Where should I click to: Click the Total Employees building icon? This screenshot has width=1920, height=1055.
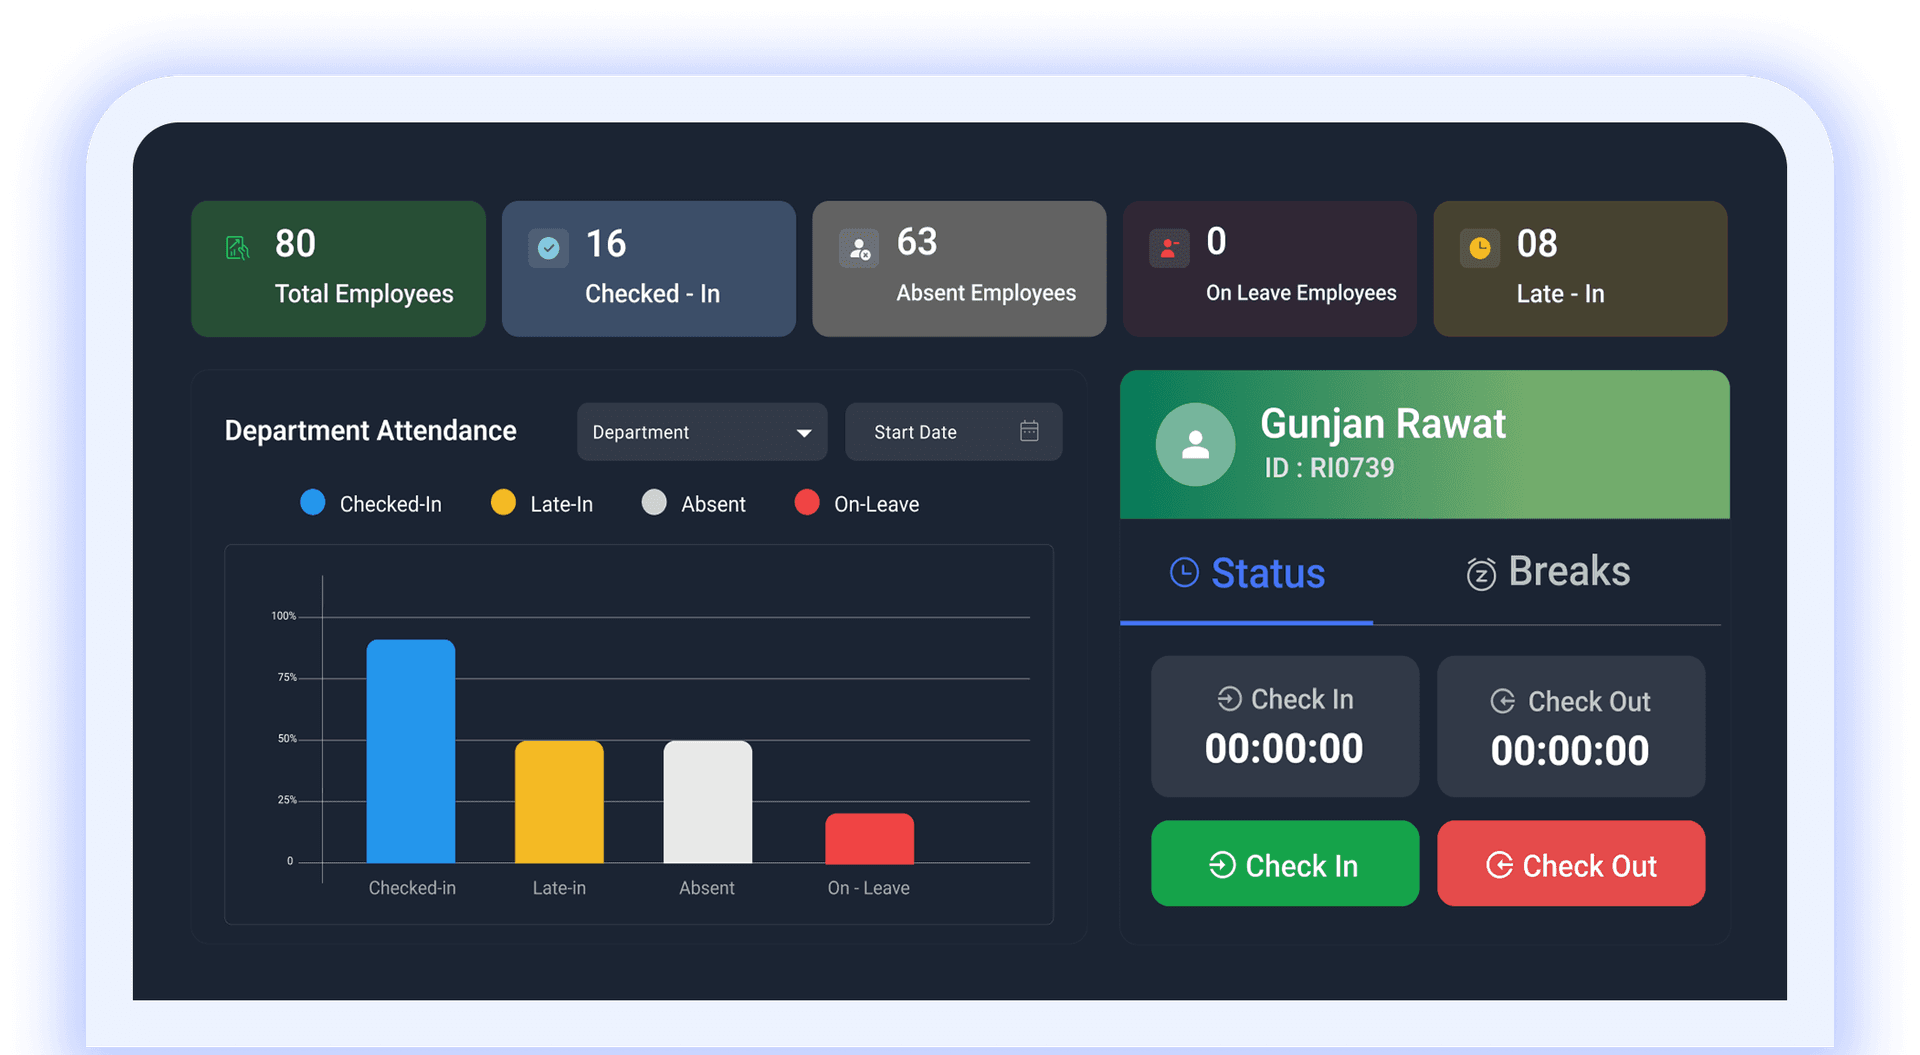[237, 246]
